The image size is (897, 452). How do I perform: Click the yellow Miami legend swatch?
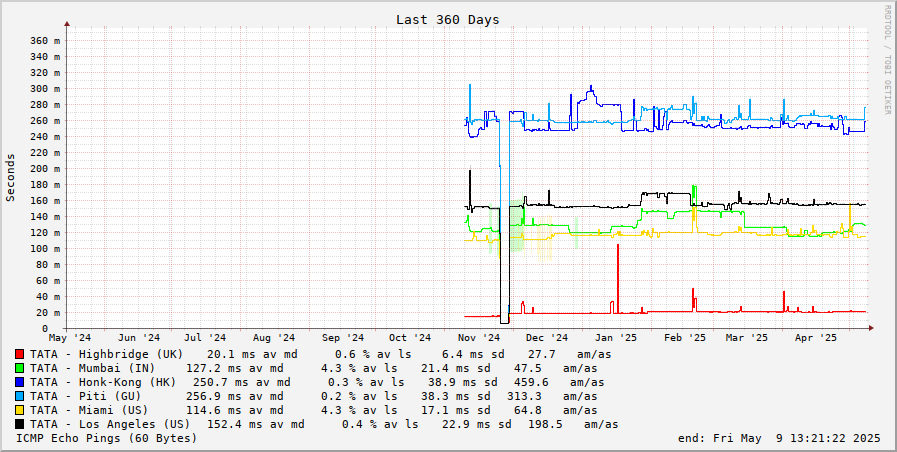pyautogui.click(x=20, y=410)
